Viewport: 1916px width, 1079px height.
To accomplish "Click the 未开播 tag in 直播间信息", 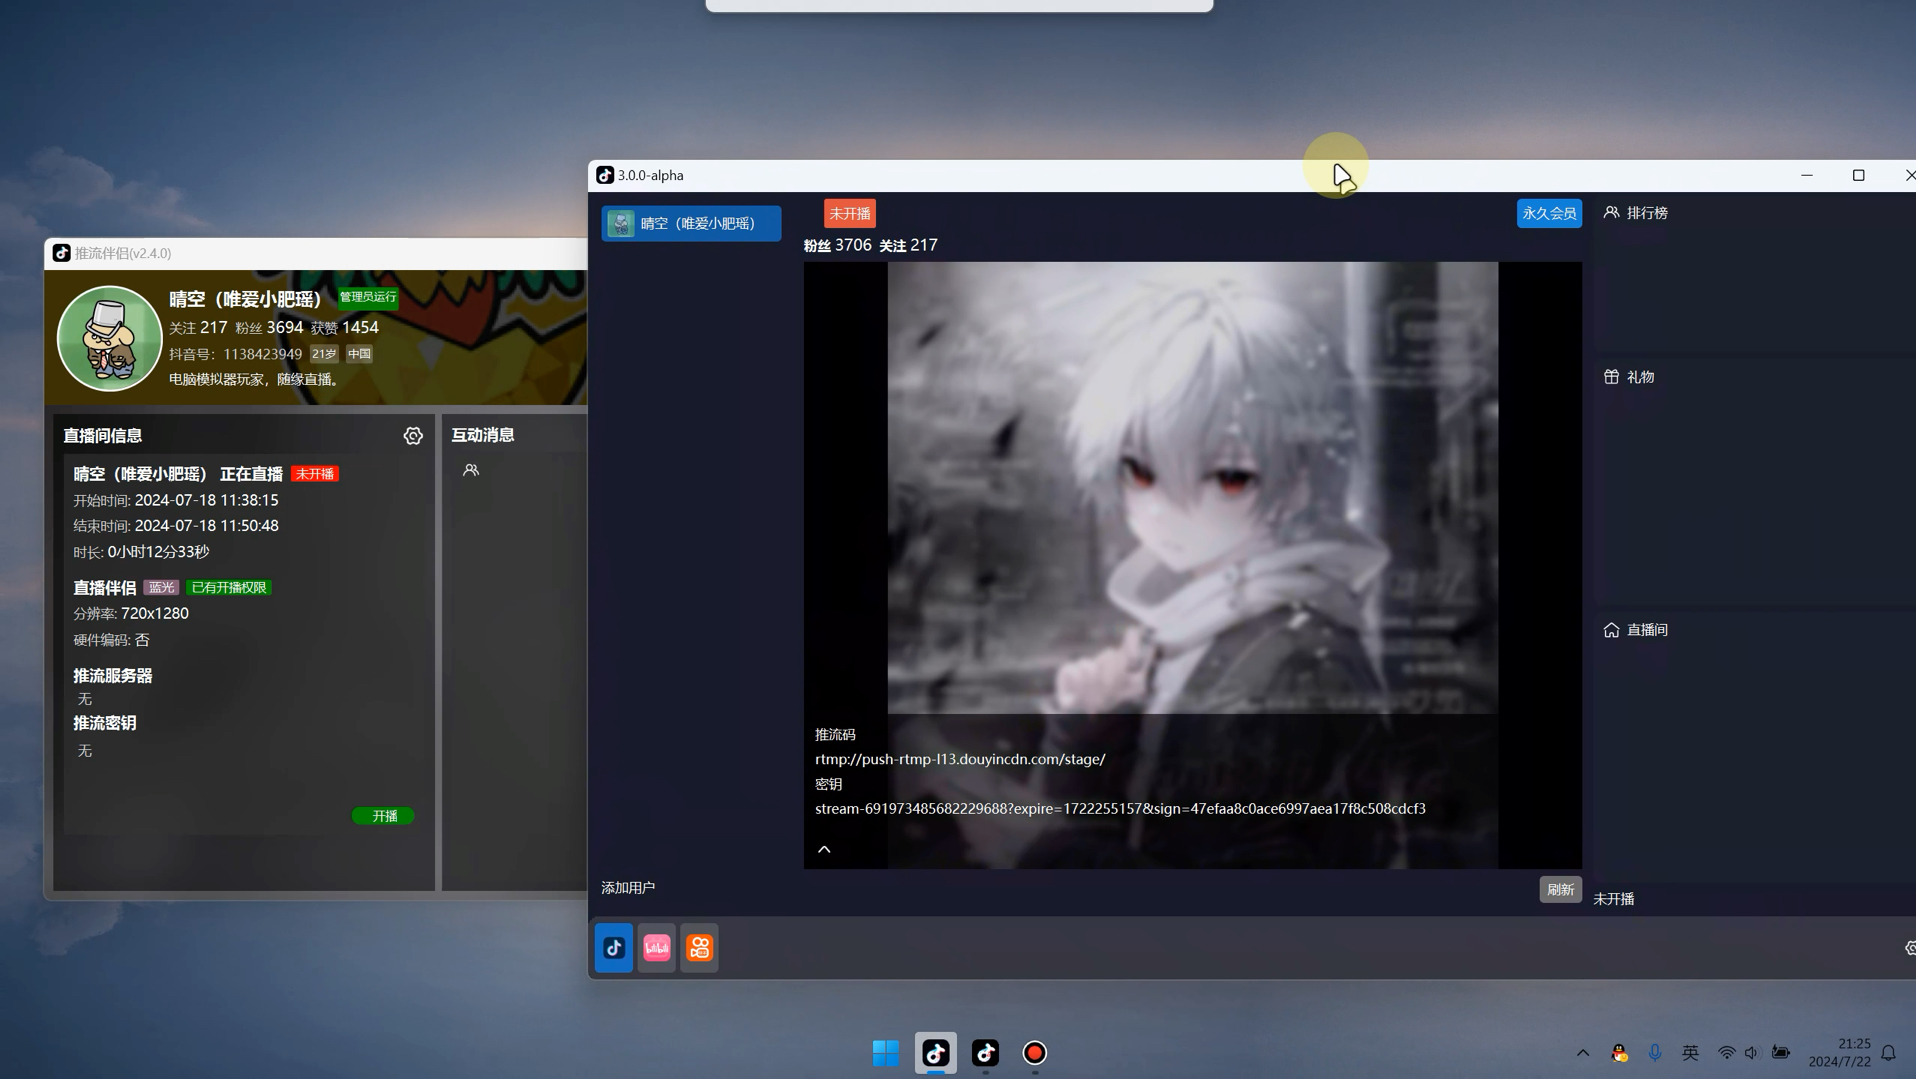I will tap(315, 474).
